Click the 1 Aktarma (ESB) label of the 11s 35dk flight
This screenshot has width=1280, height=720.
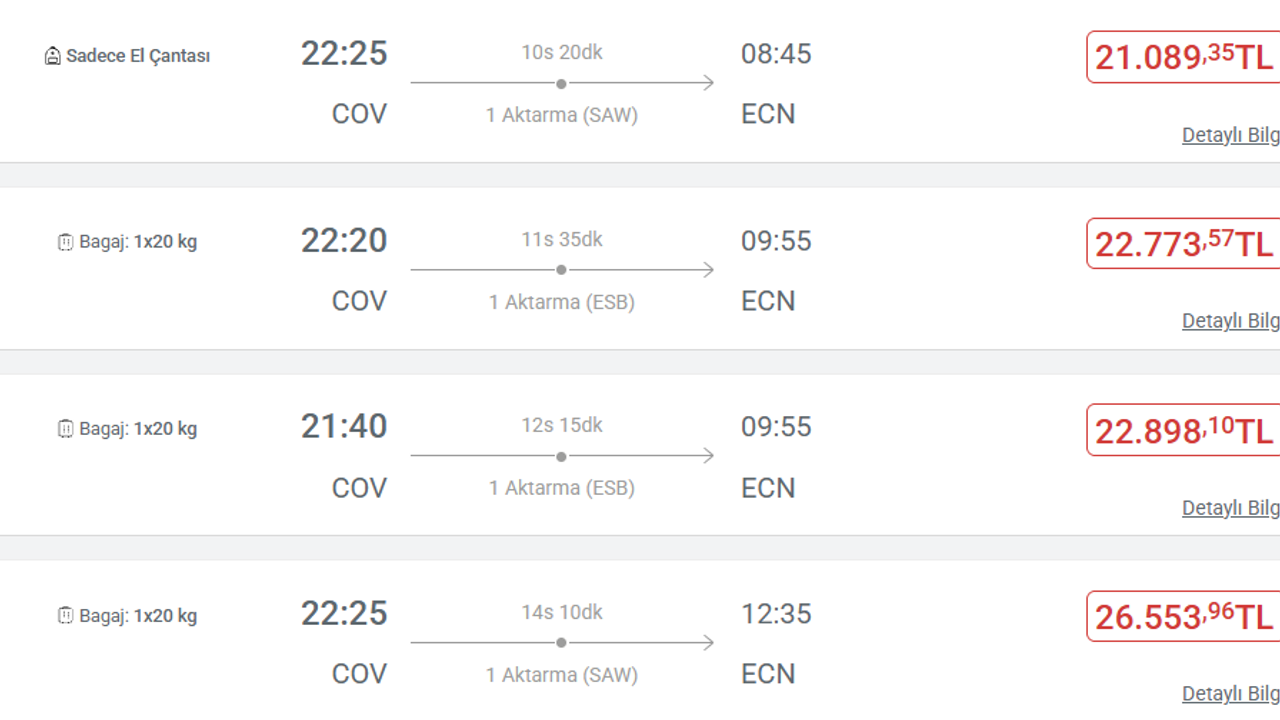click(562, 302)
